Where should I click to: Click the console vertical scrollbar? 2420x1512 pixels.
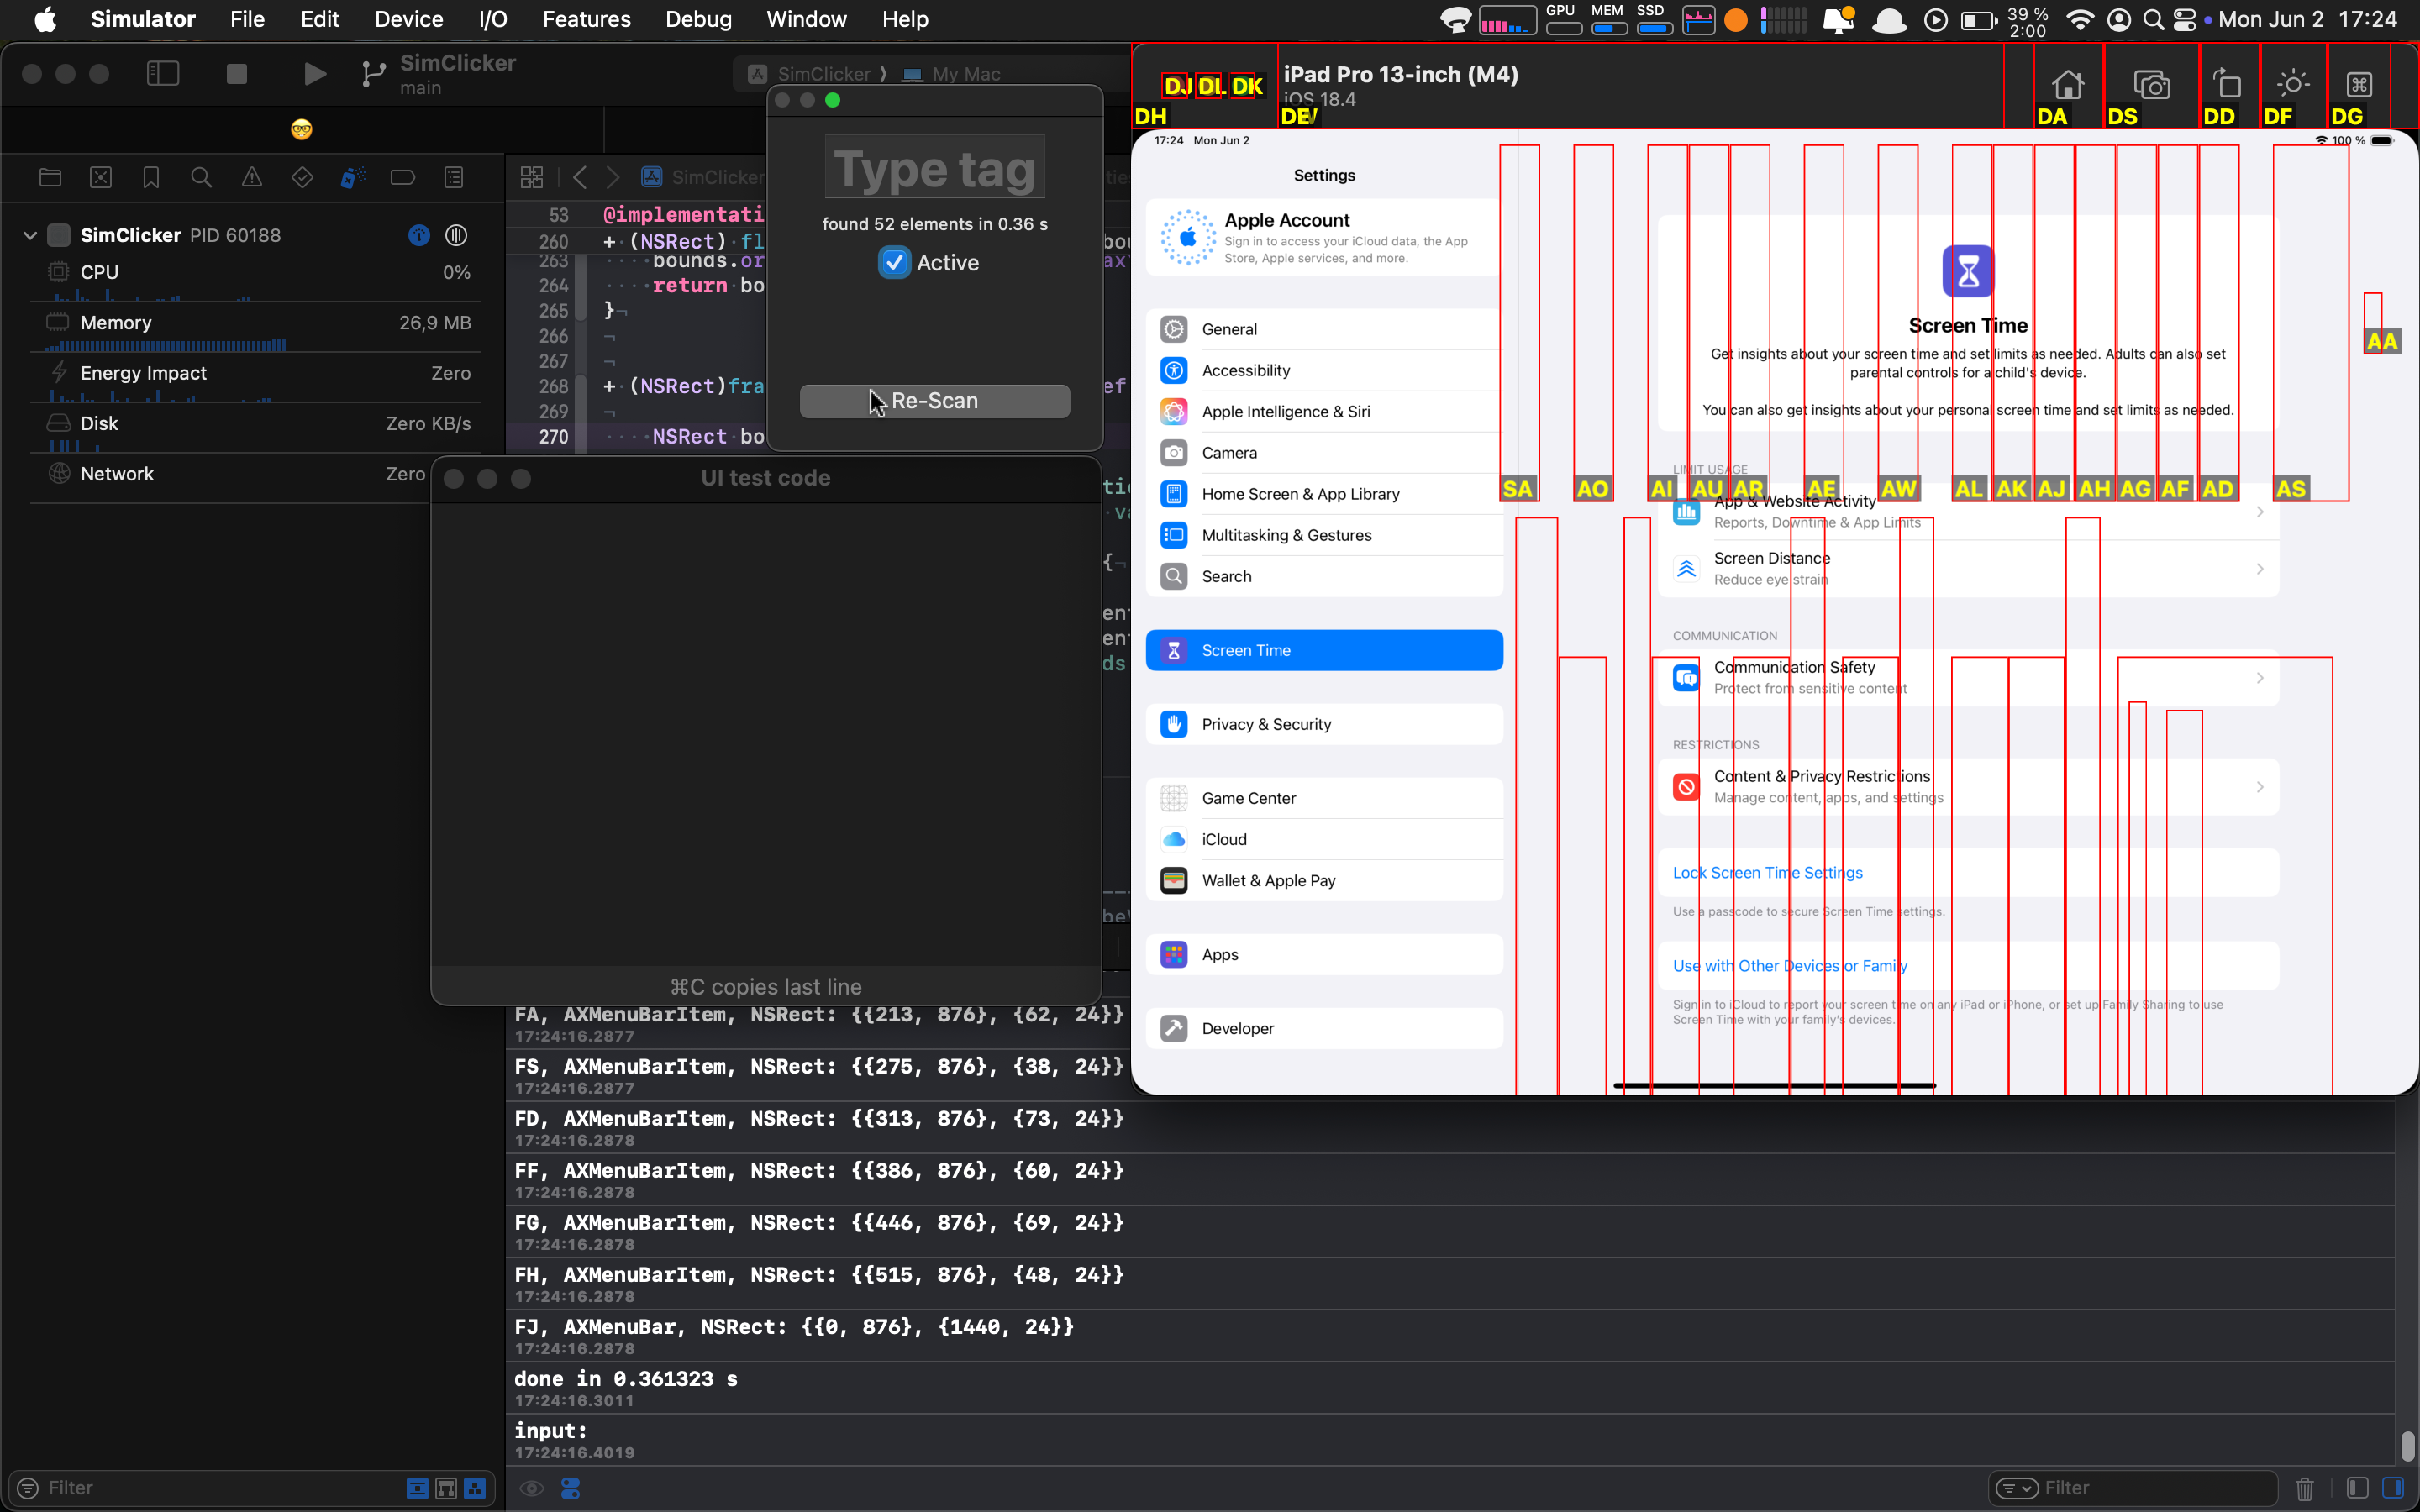[x=2407, y=1446]
